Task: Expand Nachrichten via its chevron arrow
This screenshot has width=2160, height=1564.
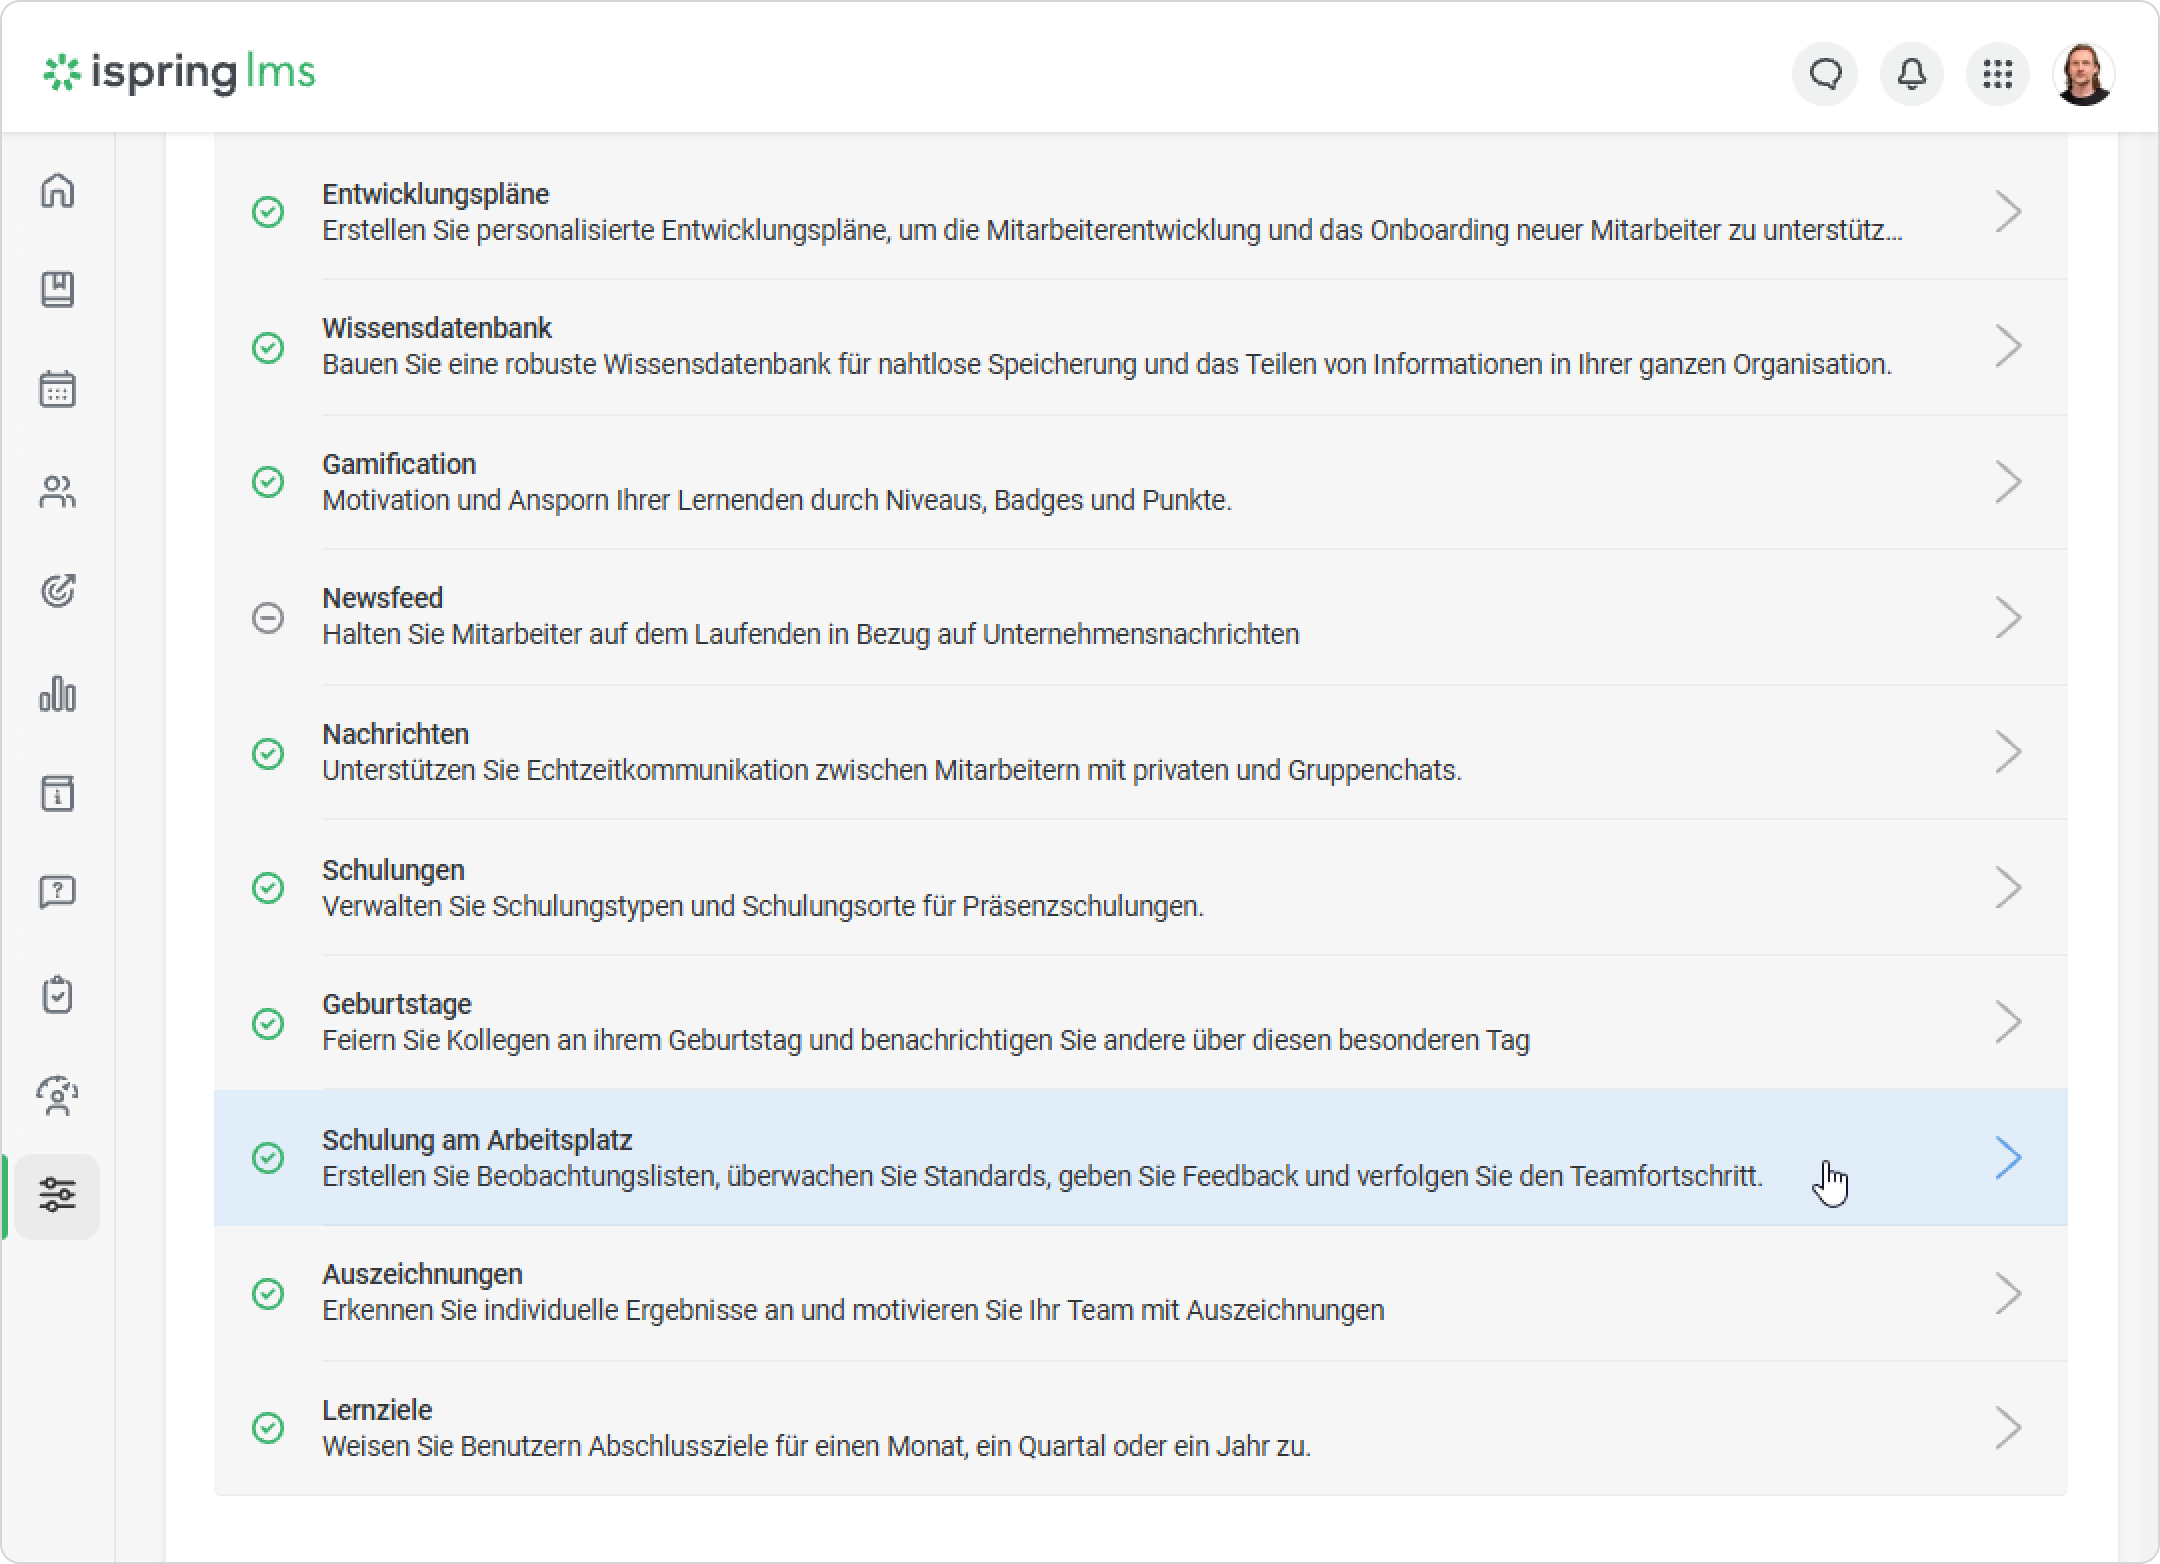Action: click(2008, 752)
